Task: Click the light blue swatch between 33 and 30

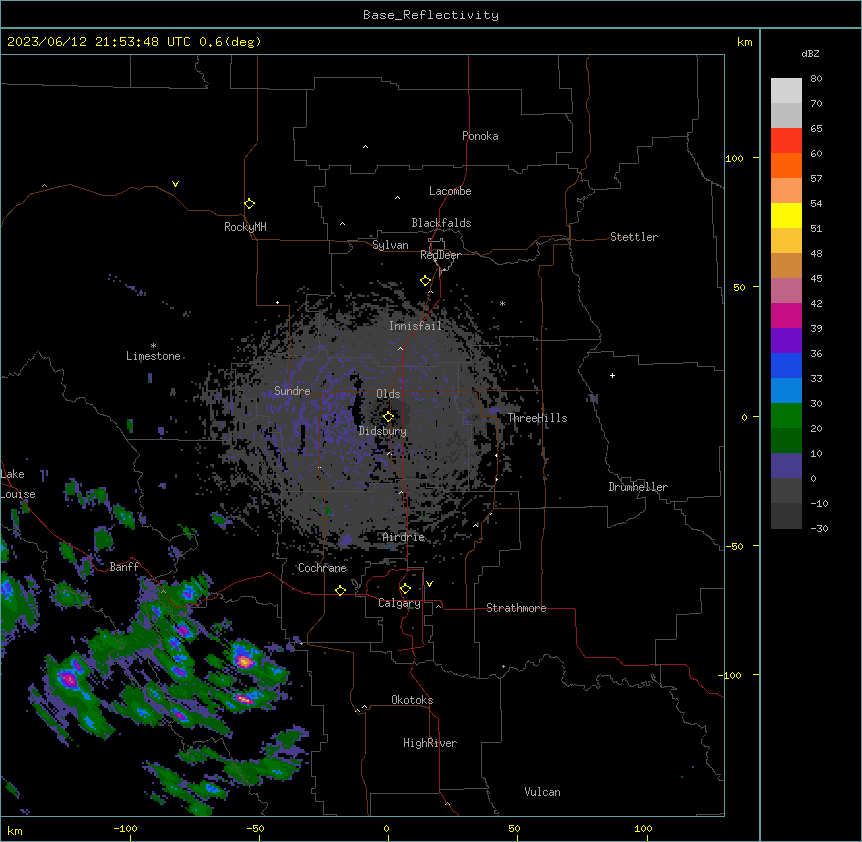Action: [x=786, y=391]
